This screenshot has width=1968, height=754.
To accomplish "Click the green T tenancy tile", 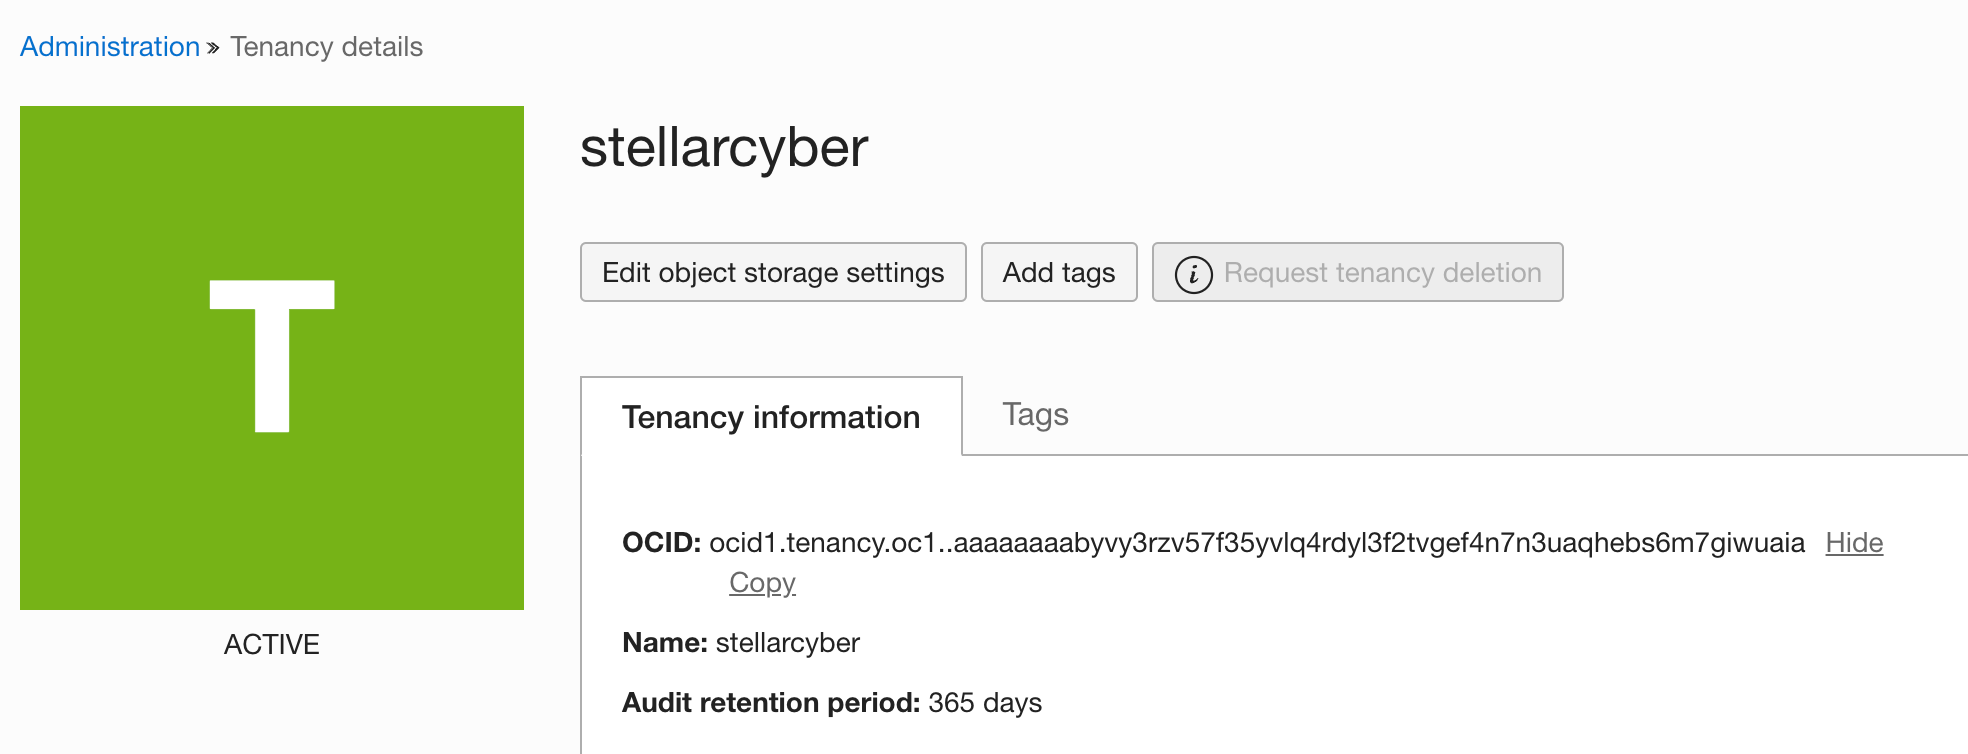I will pos(272,358).
